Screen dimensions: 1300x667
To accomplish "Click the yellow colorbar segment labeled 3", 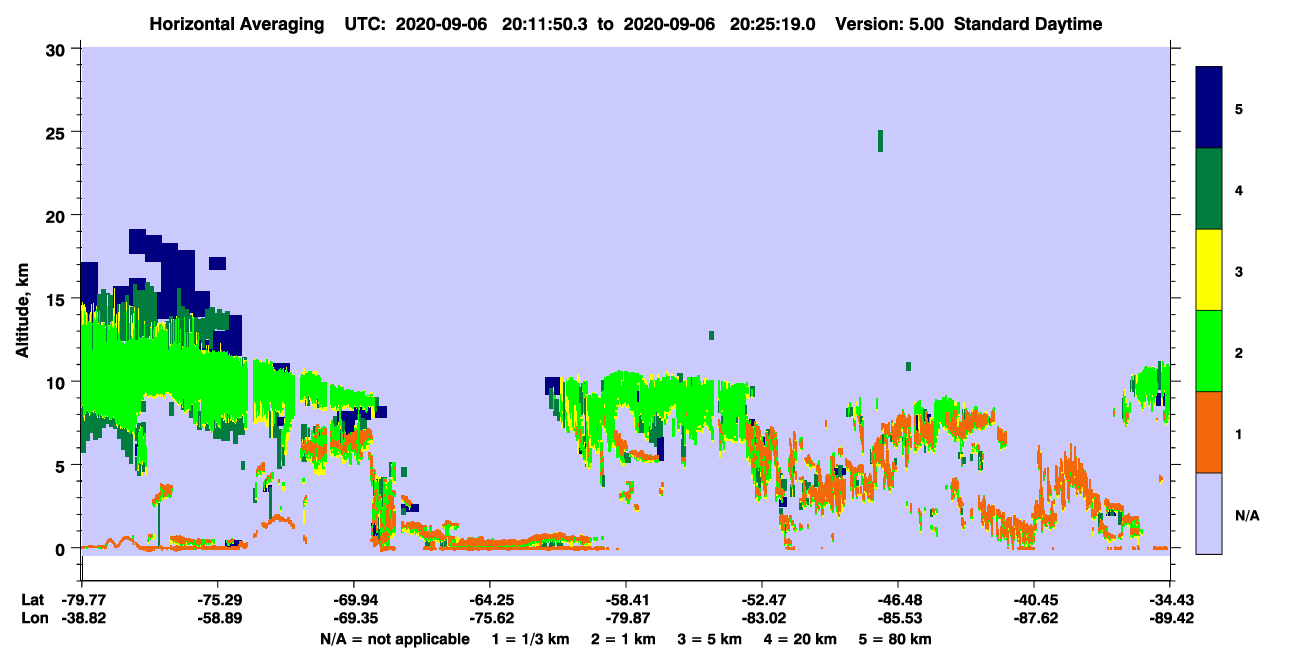I will (x=1209, y=270).
